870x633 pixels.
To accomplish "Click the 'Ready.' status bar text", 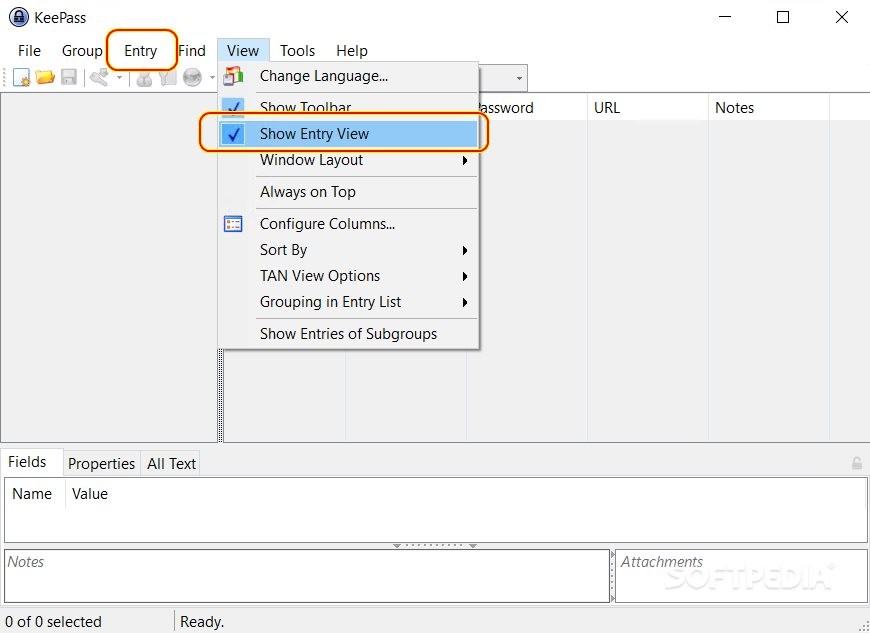I will click(x=202, y=622).
